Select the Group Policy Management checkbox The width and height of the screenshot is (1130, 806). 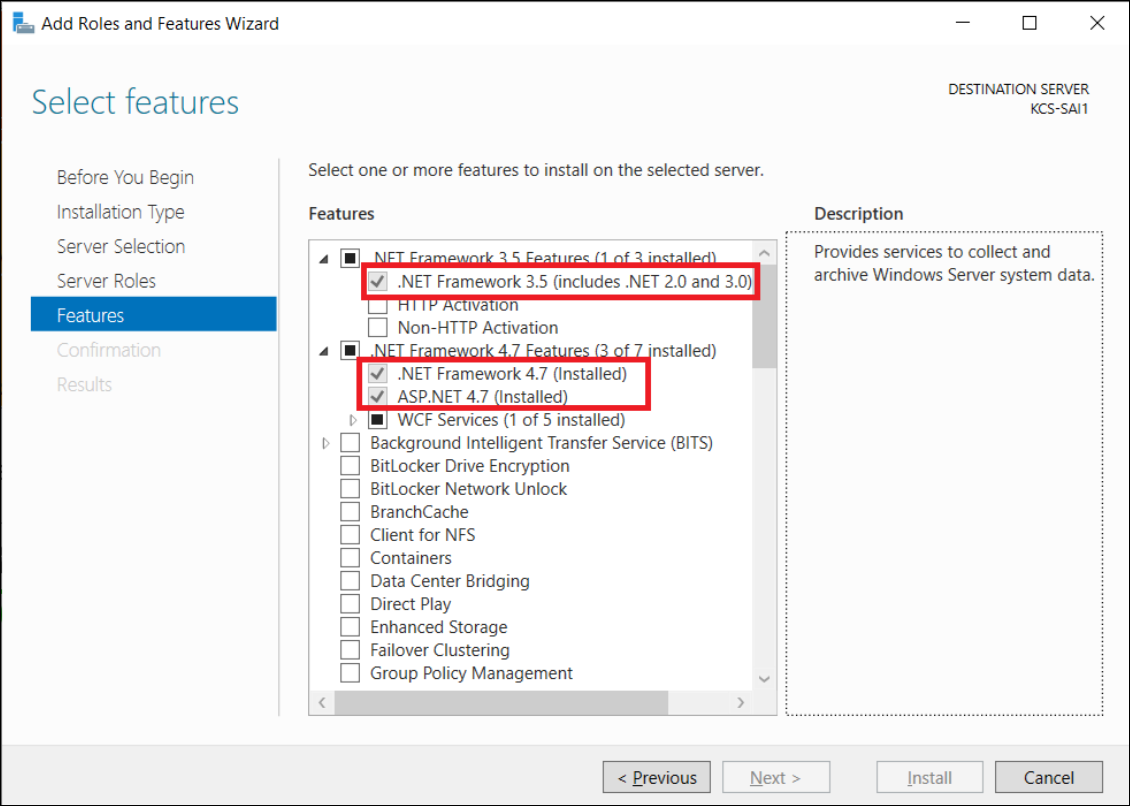(350, 673)
